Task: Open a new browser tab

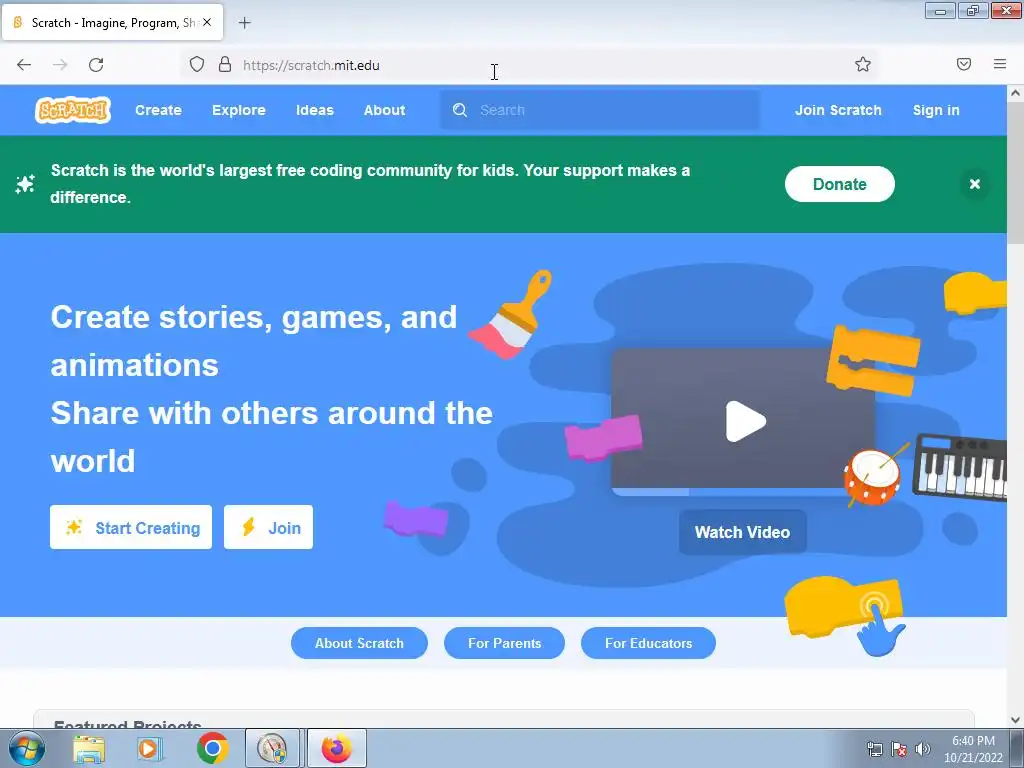Action: 244,23
